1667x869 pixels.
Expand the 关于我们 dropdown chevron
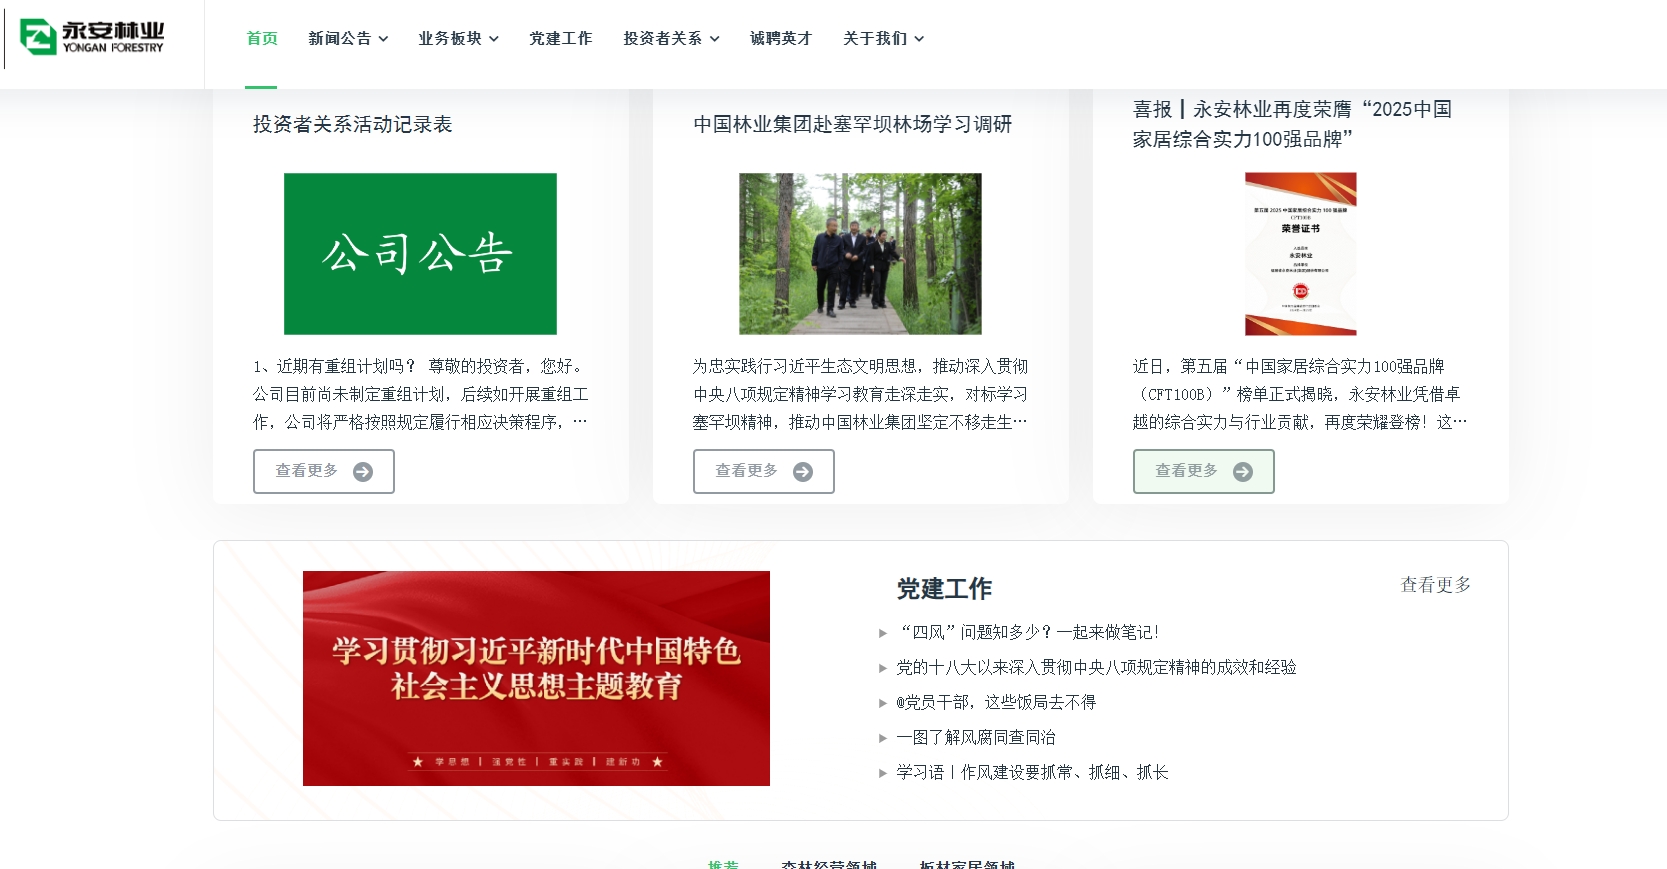919,39
